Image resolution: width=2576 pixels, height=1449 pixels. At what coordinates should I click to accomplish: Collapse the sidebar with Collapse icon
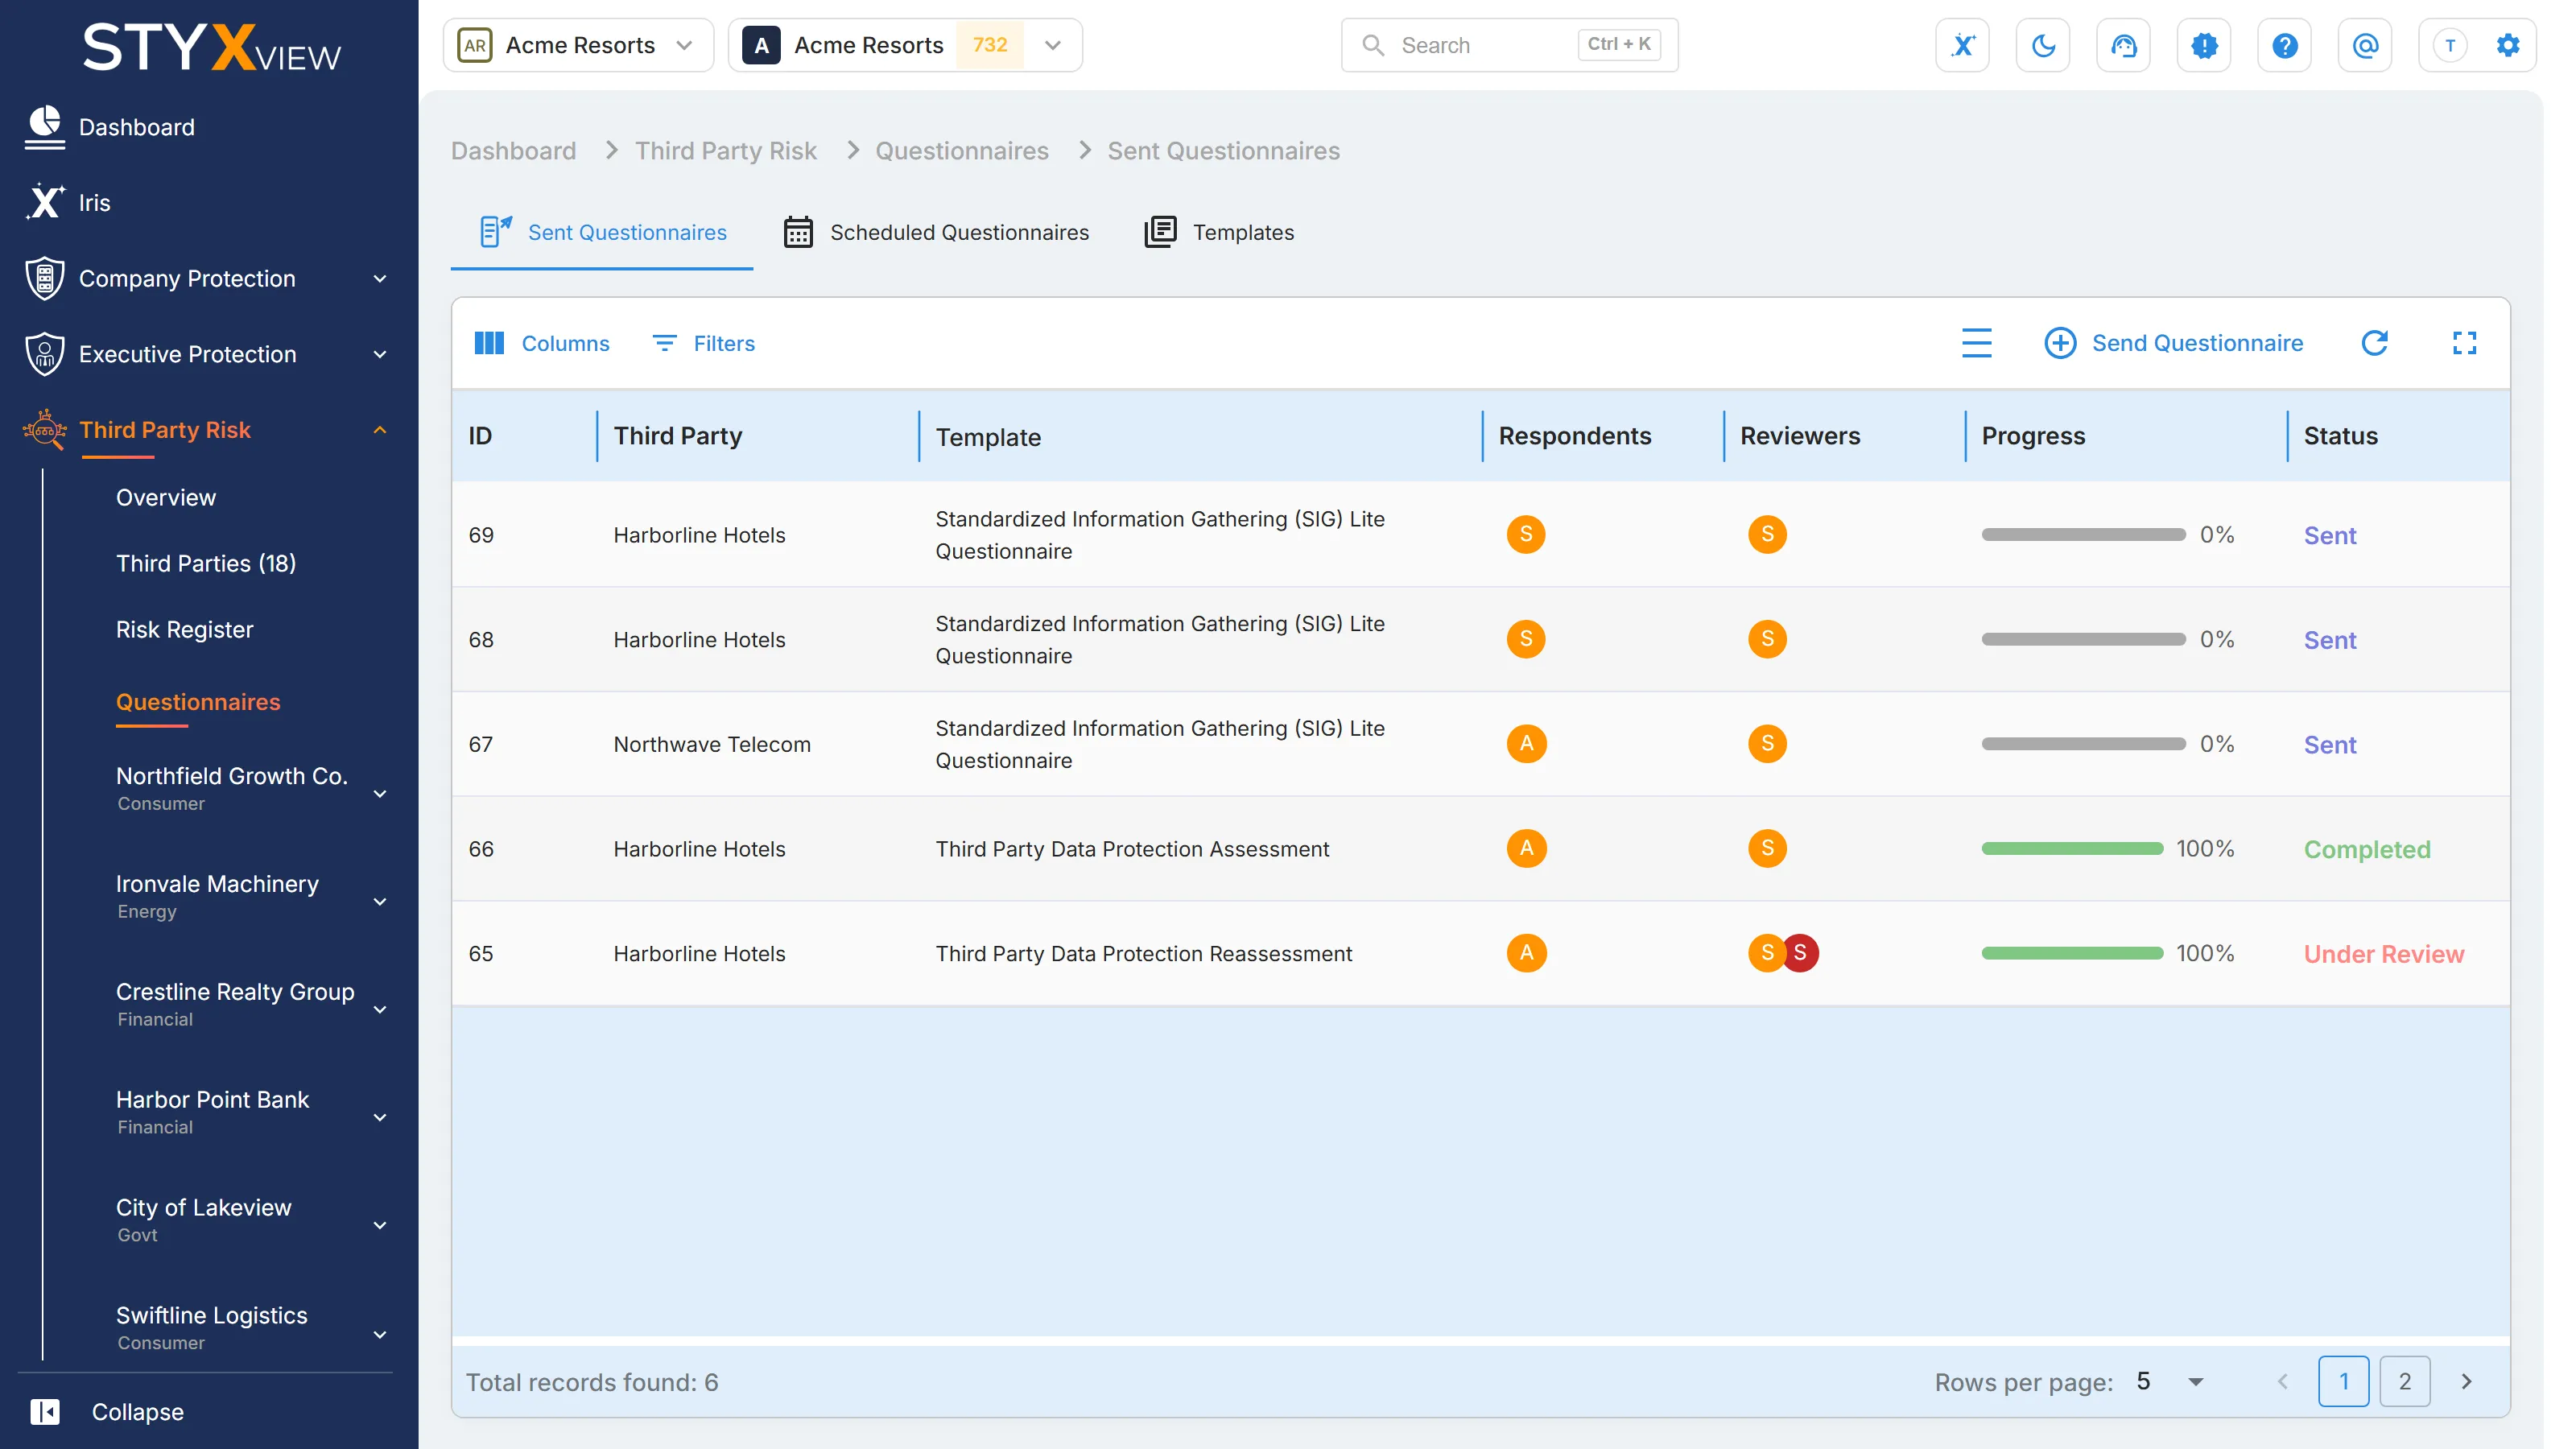tap(45, 1411)
